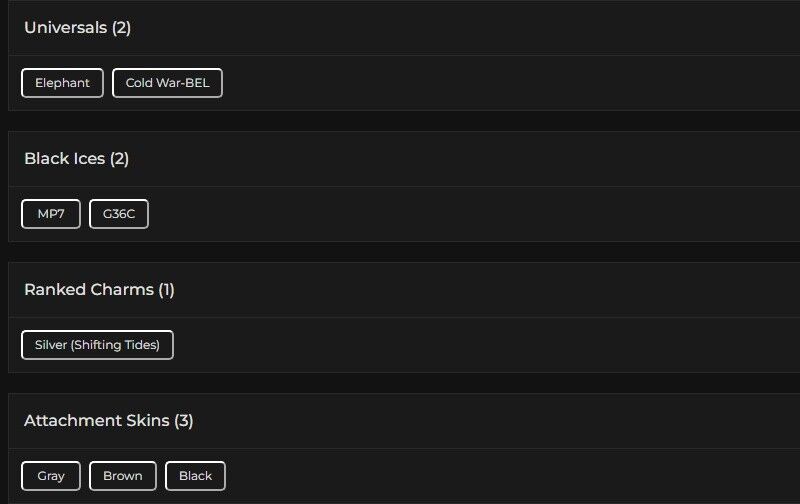Click the (2) count beside Universals
Image resolution: width=800 pixels, height=504 pixels.
(x=121, y=27)
